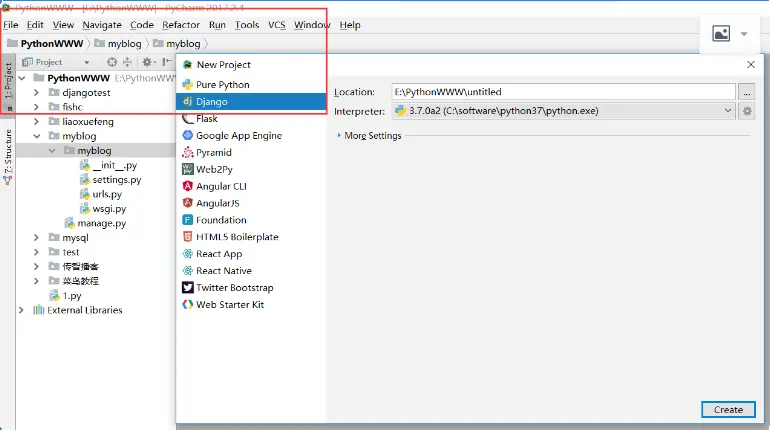The width and height of the screenshot is (770, 430).
Task: Click the hide Project panel icon
Action: tap(166, 62)
